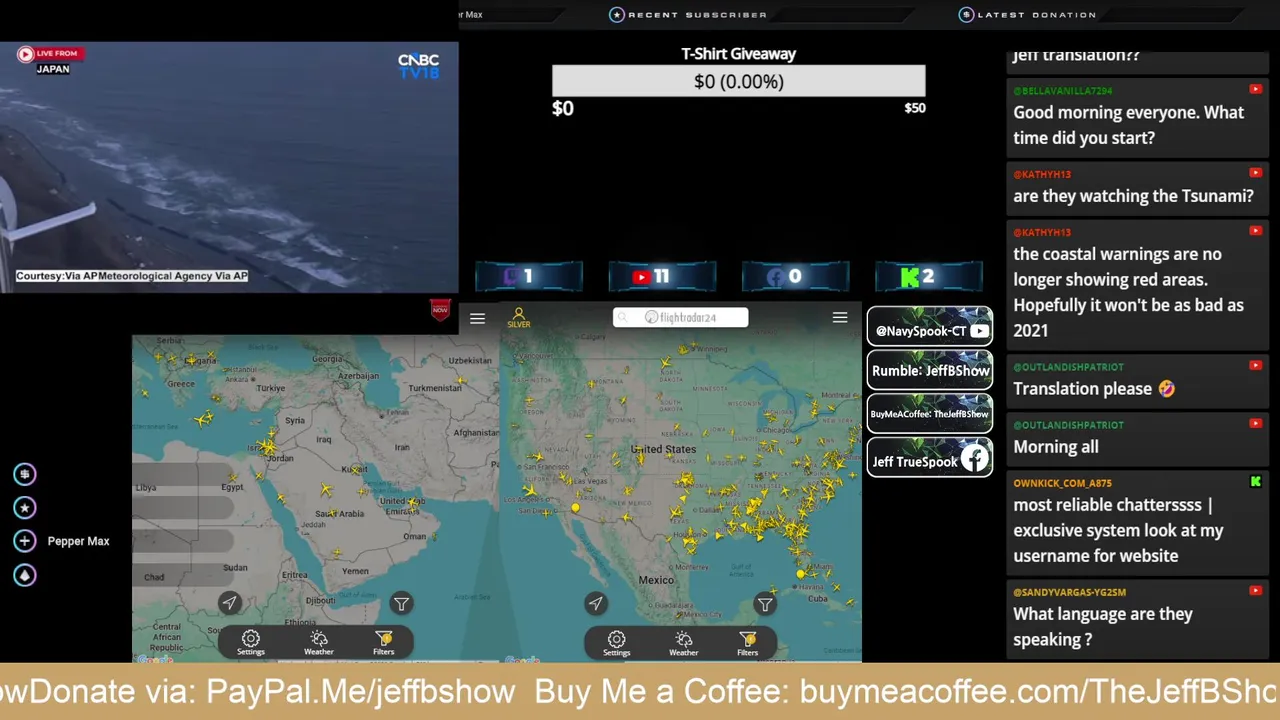Click PayPal.Me/jeffbshow in the ticker

(x=361, y=691)
